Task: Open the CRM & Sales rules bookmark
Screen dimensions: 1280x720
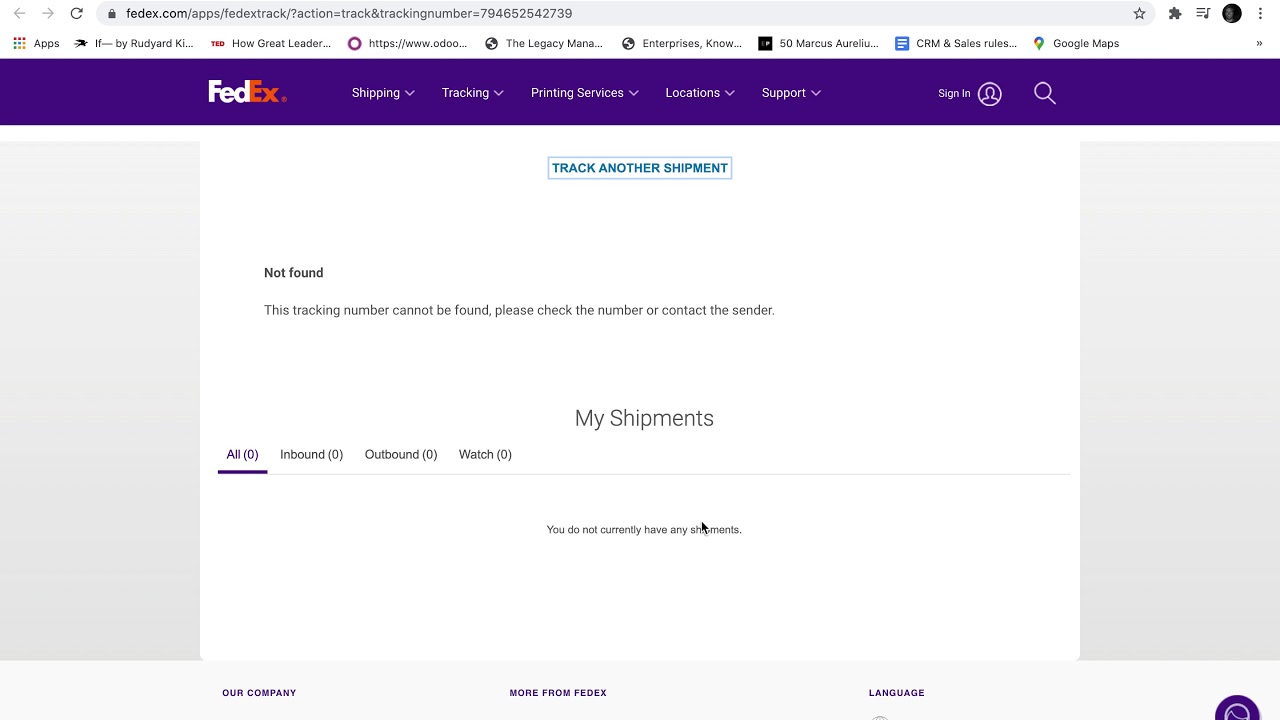Action: point(956,43)
